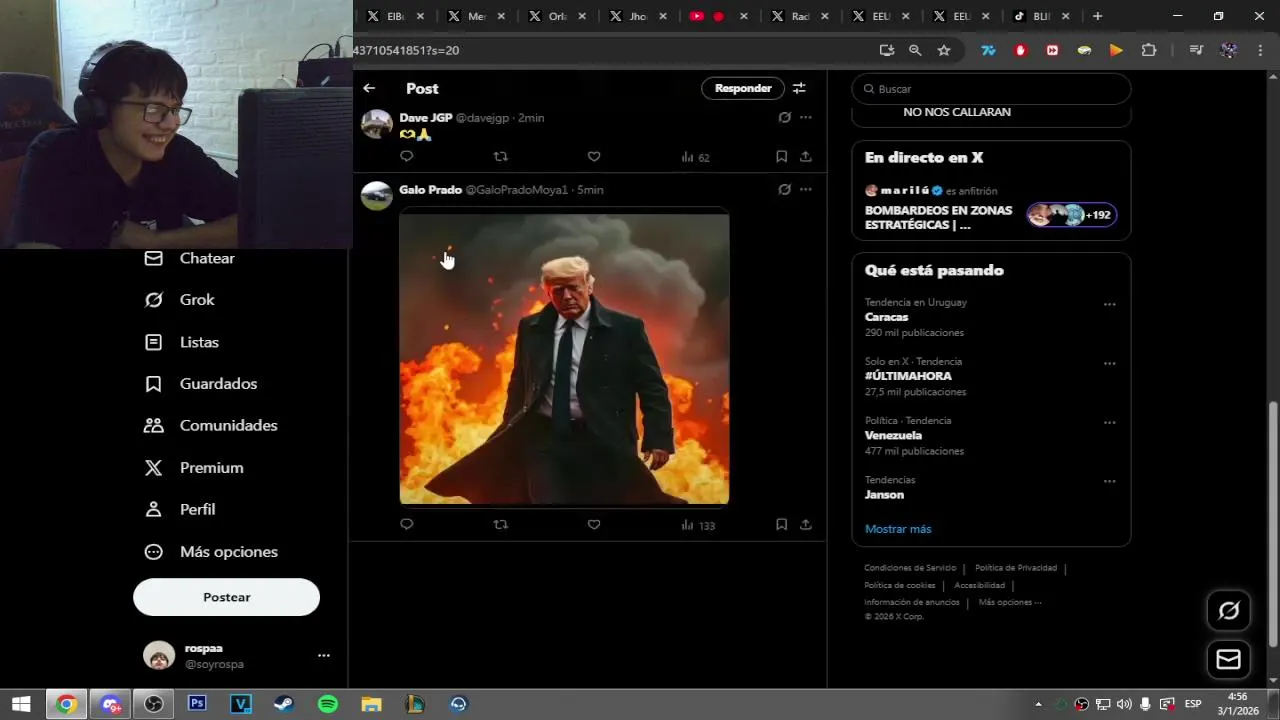This screenshot has height=720, width=1280.
Task: Open the Chrome extensions puzzle icon
Action: tap(1149, 50)
